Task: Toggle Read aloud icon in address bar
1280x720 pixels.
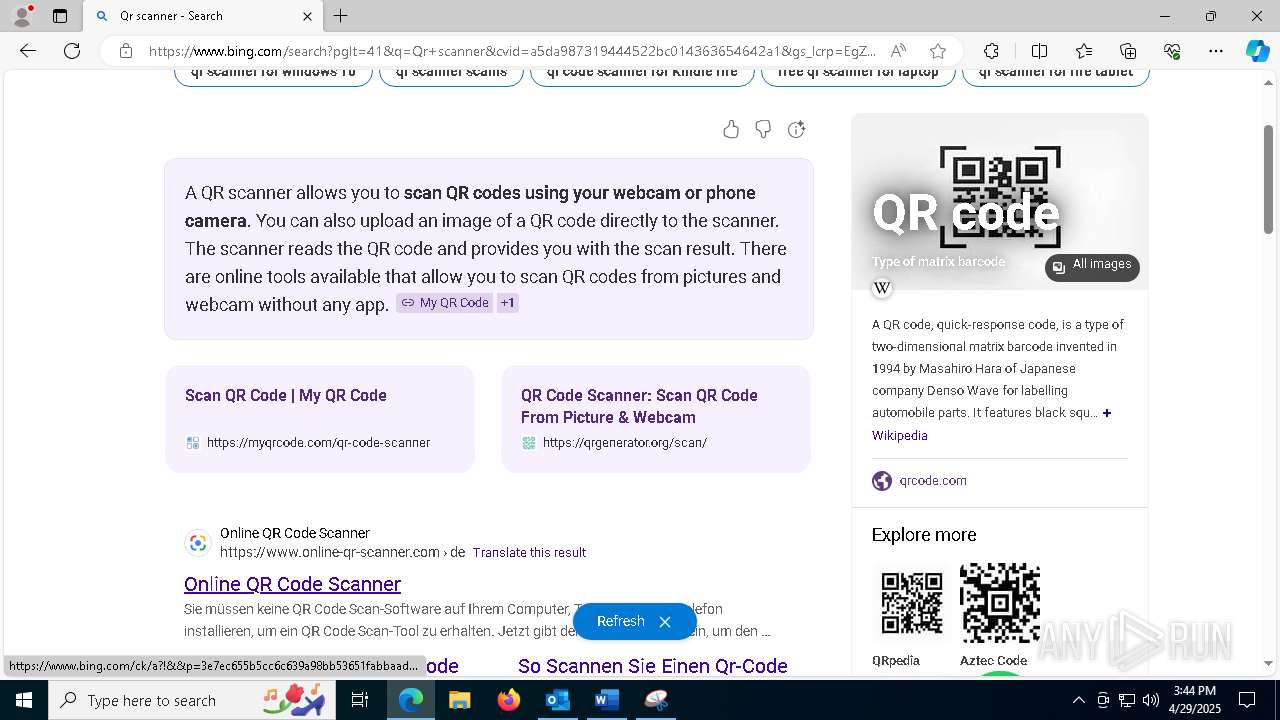Action: click(898, 51)
